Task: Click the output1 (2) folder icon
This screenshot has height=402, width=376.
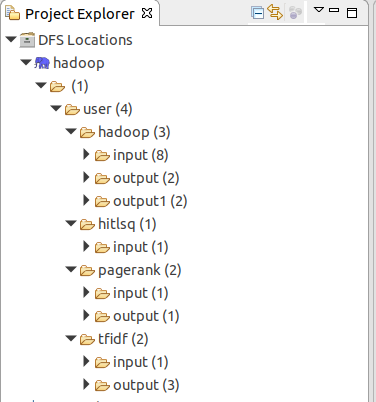Action: click(102, 201)
